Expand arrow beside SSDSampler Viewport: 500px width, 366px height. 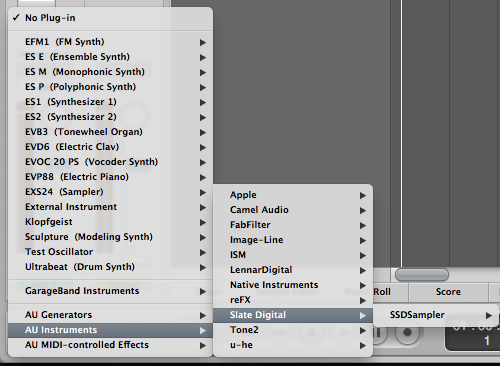click(x=489, y=315)
